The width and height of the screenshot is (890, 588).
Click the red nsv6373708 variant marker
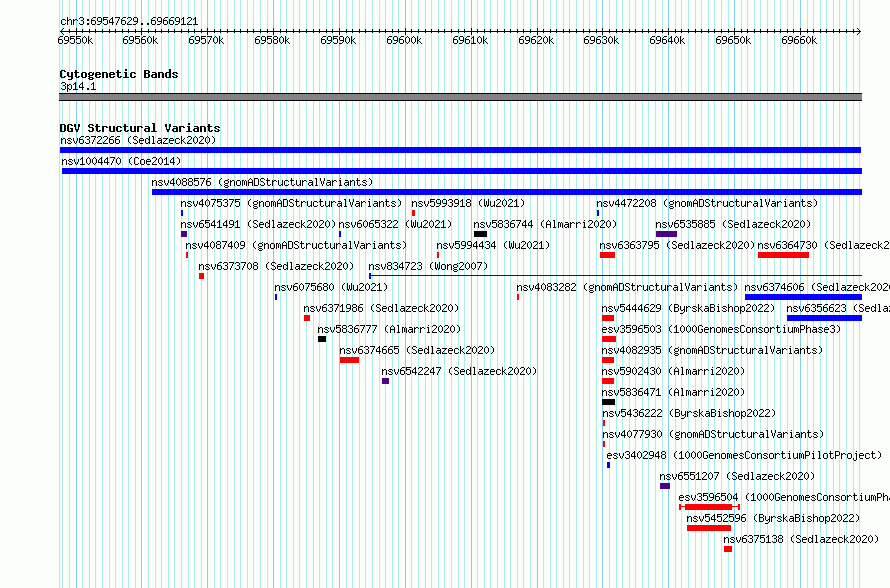[x=201, y=276]
